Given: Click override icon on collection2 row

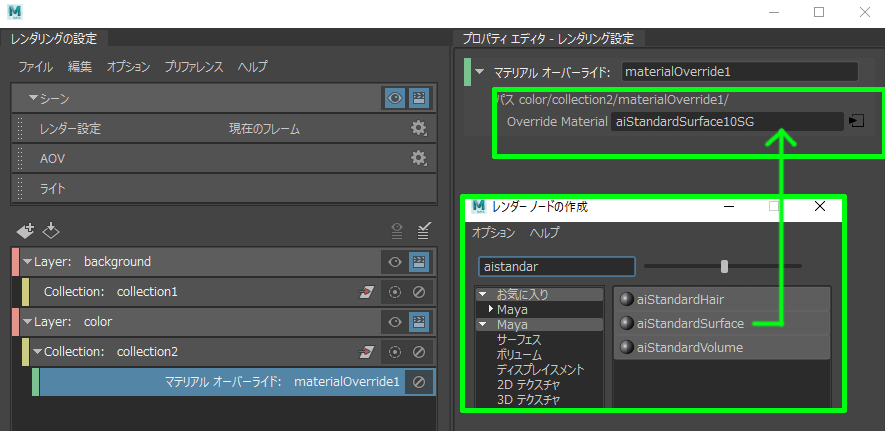Looking at the screenshot, I should tap(367, 353).
